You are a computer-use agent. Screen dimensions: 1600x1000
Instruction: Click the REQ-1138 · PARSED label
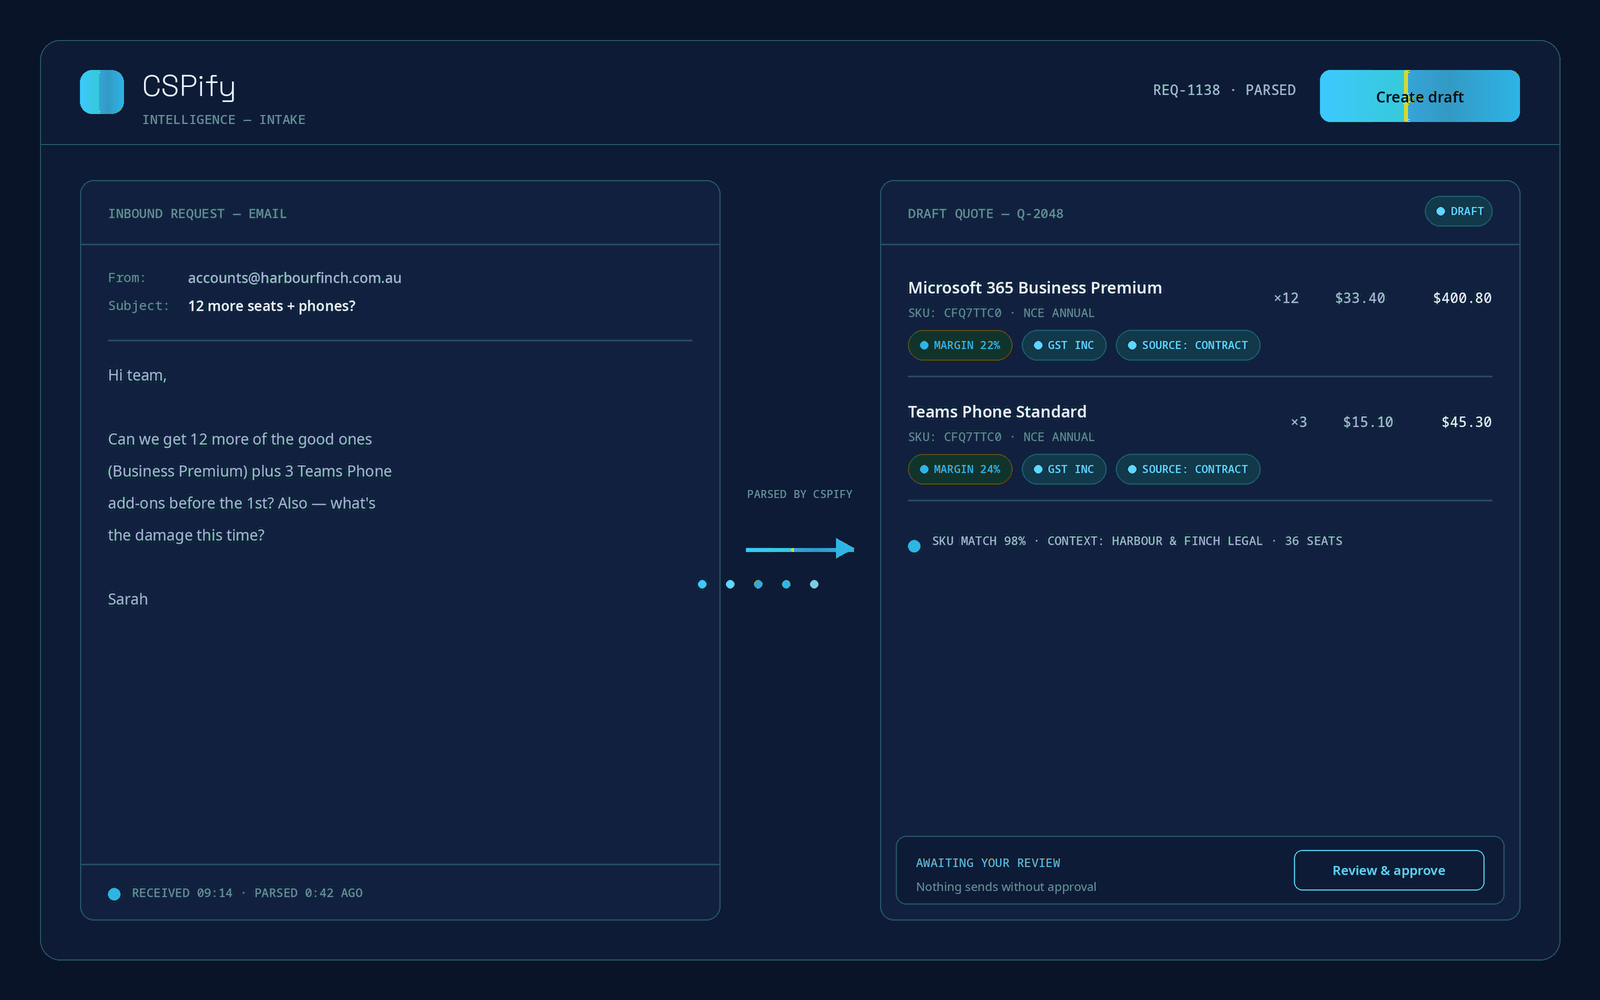coord(1224,90)
